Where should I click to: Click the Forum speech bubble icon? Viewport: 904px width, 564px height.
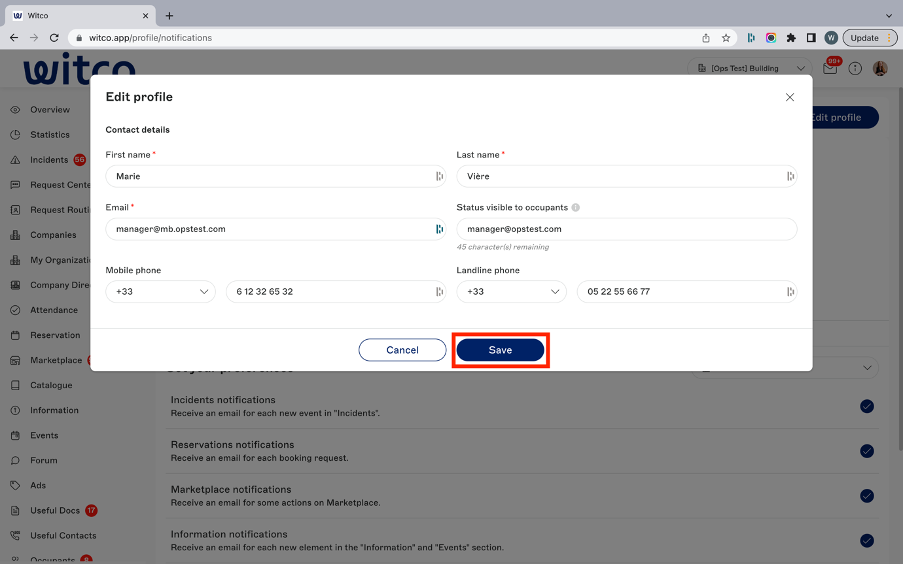click(x=16, y=460)
